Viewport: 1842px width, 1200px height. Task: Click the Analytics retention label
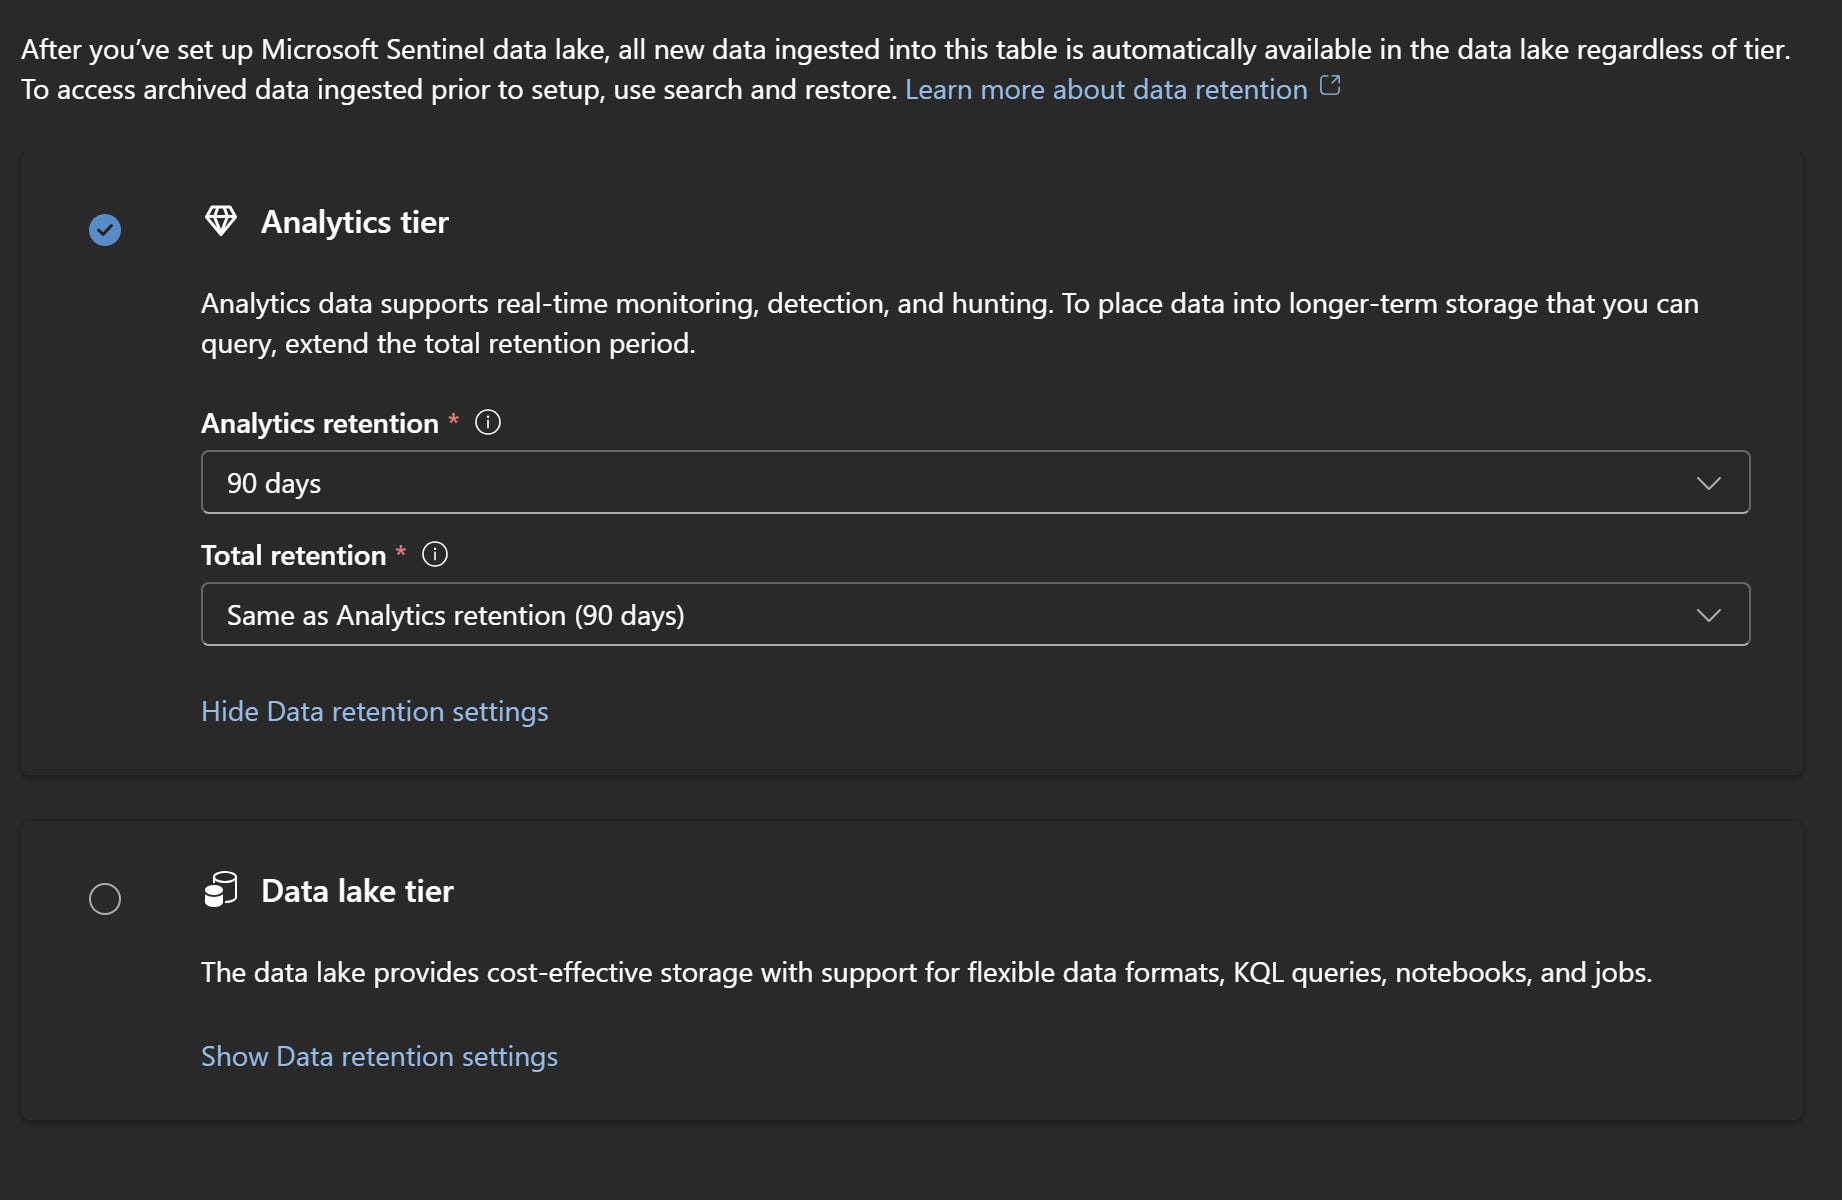320,422
